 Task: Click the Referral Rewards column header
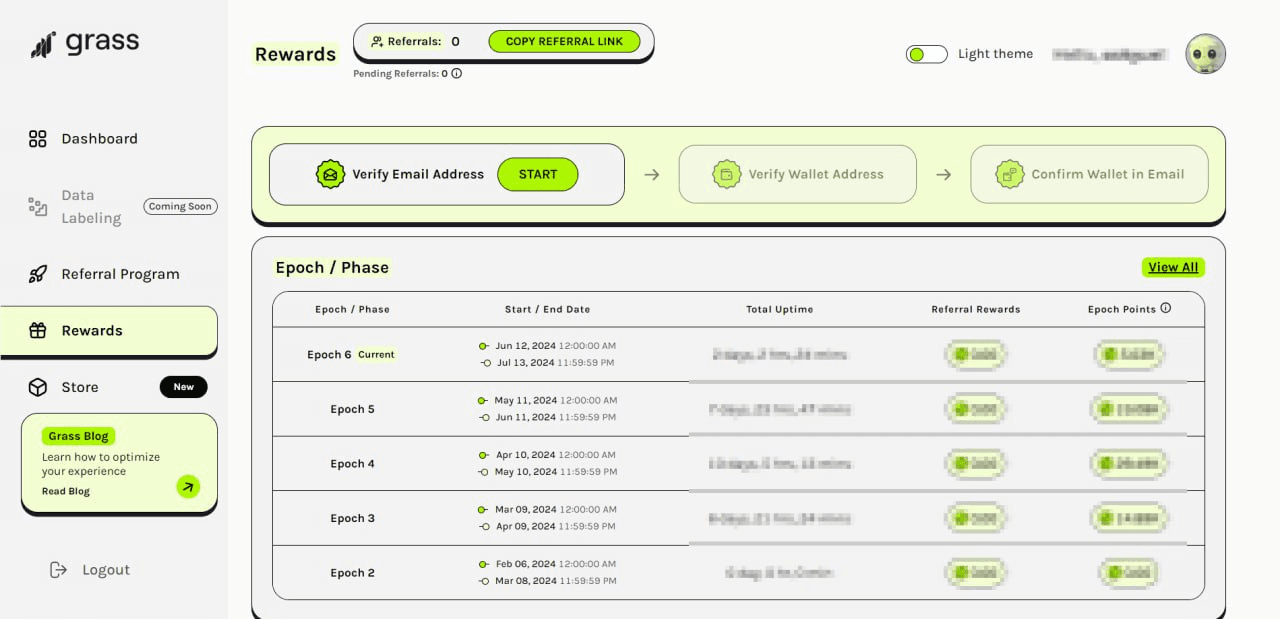[x=976, y=309]
